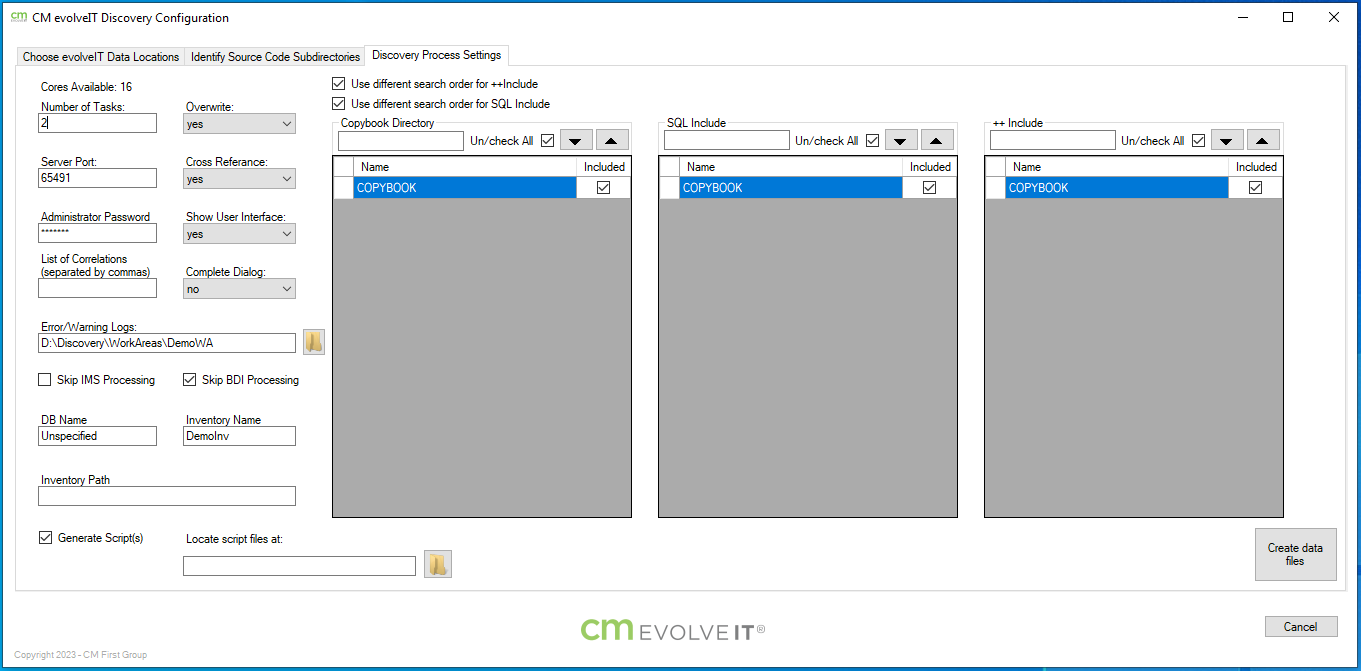
Task: Move ++ Include item down
Action: tap(1227, 141)
